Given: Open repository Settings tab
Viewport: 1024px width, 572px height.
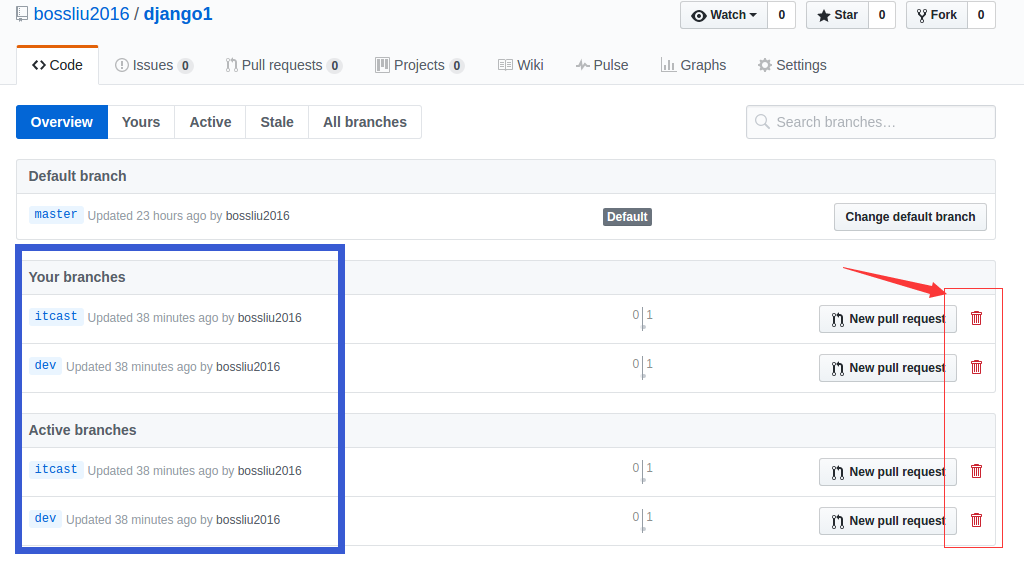Looking at the screenshot, I should point(792,65).
